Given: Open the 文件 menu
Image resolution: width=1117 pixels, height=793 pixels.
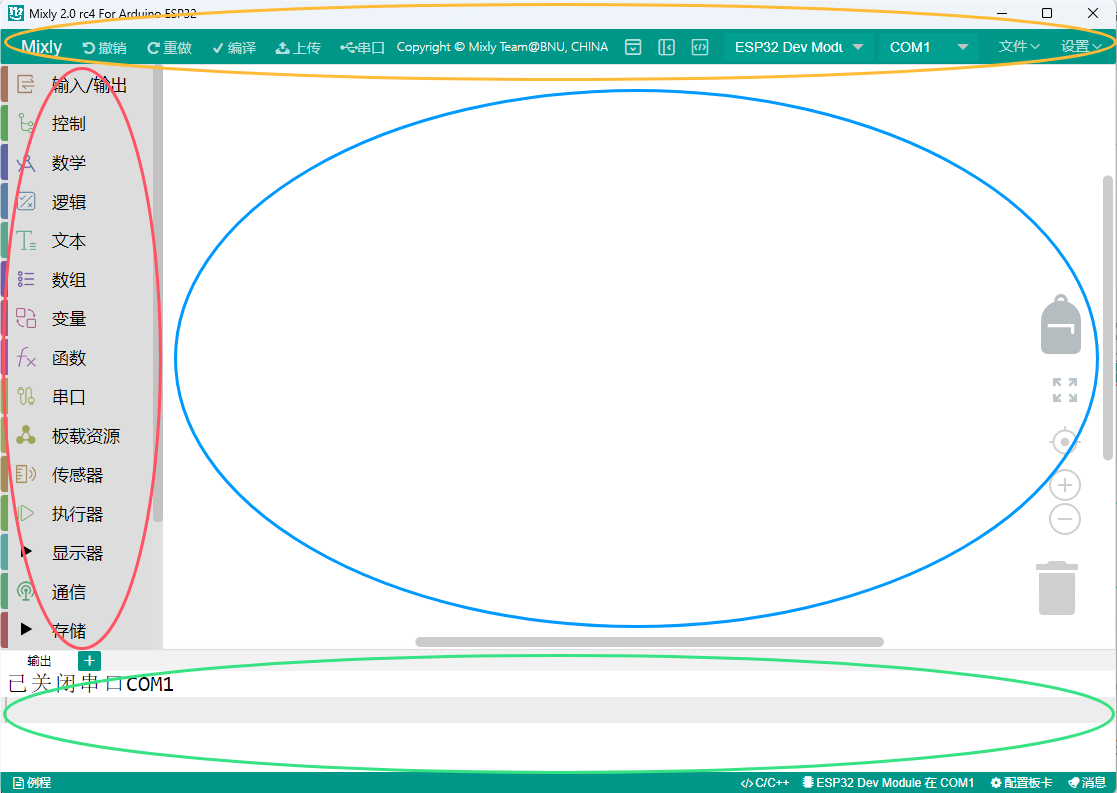Looking at the screenshot, I should pyautogui.click(x=1019, y=46).
